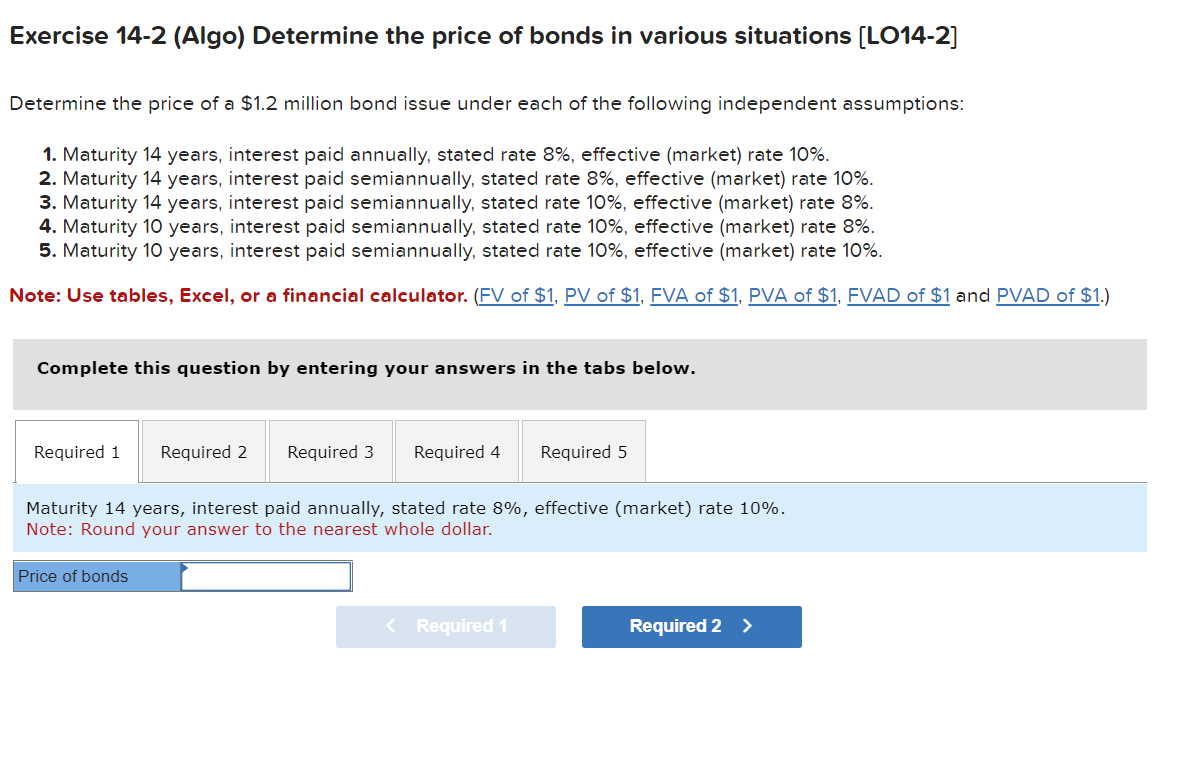Open the FVAD of $1 table link

[x=898, y=295]
